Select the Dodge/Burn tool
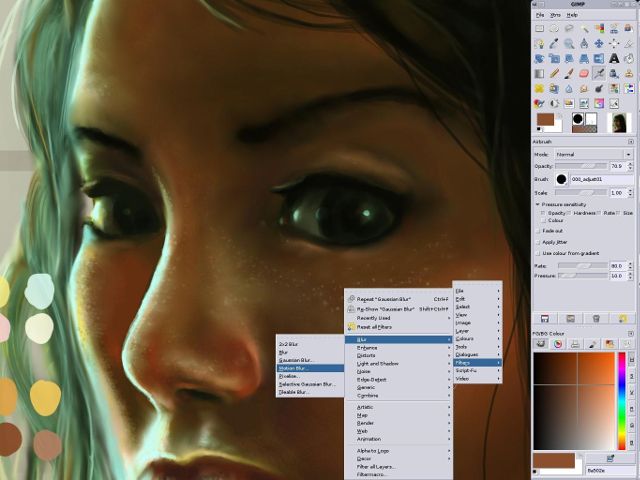 (599, 88)
